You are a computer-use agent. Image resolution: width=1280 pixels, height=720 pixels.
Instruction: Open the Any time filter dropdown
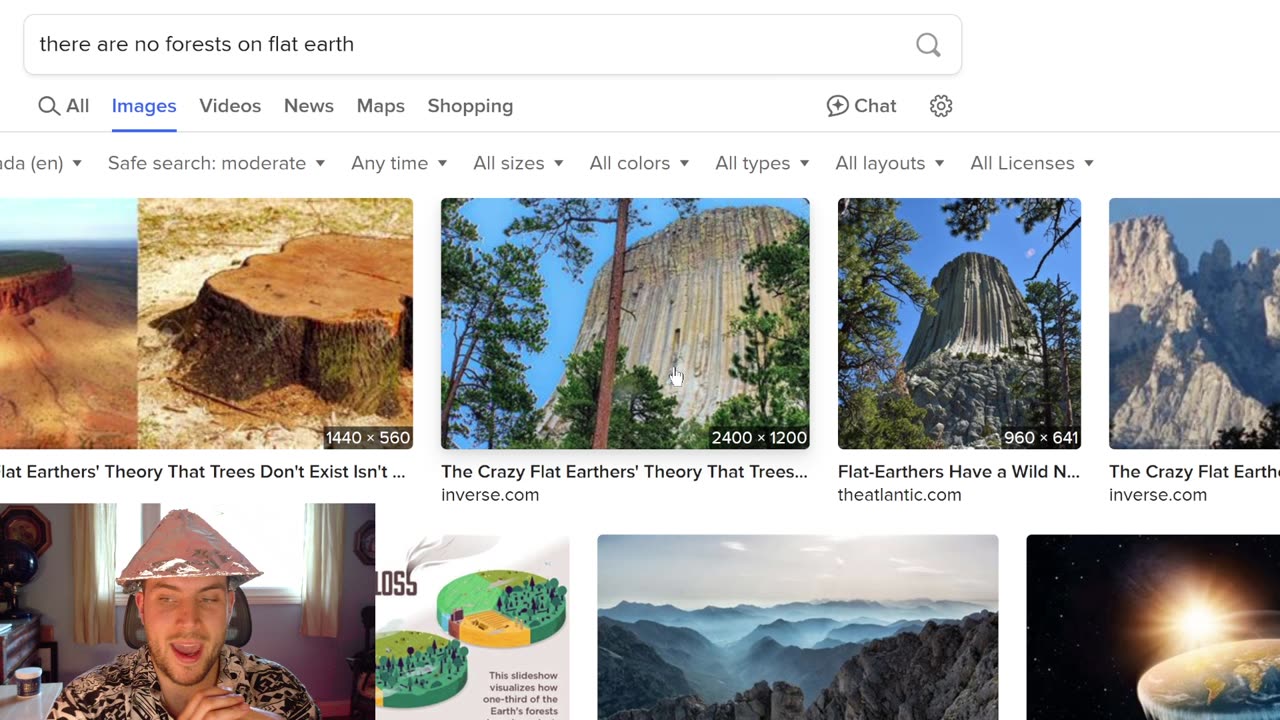pyautogui.click(x=398, y=163)
